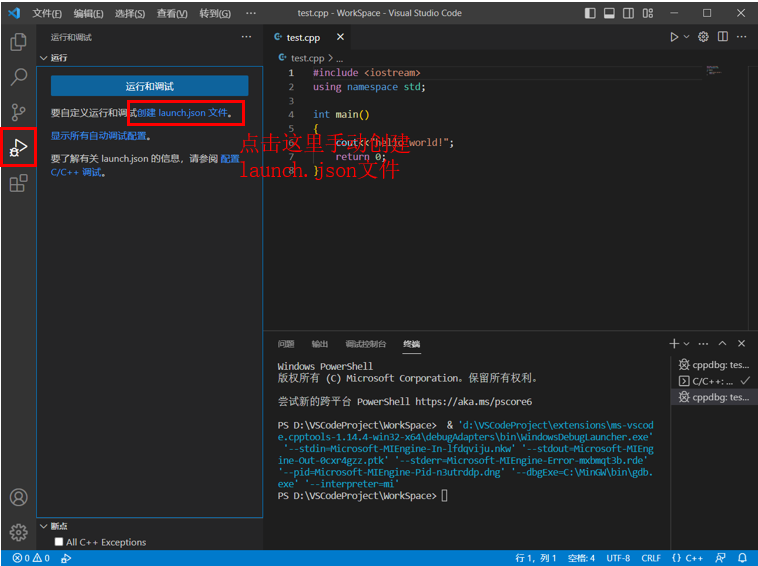Open Run and Debug panel ellipsis menu
This screenshot has width=758, height=566.
pyautogui.click(x=247, y=37)
